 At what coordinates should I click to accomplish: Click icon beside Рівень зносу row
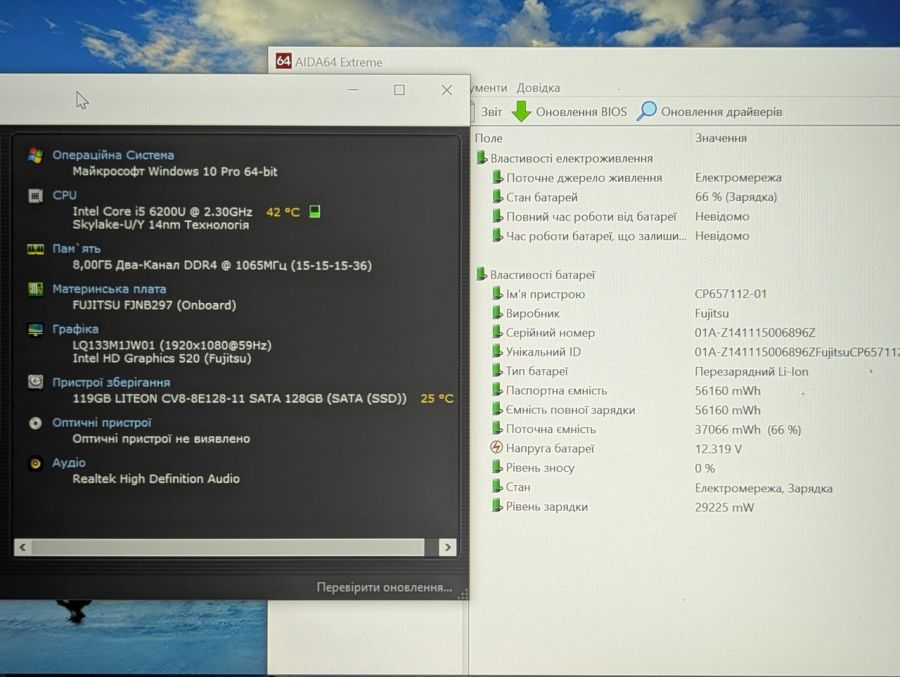click(x=497, y=467)
